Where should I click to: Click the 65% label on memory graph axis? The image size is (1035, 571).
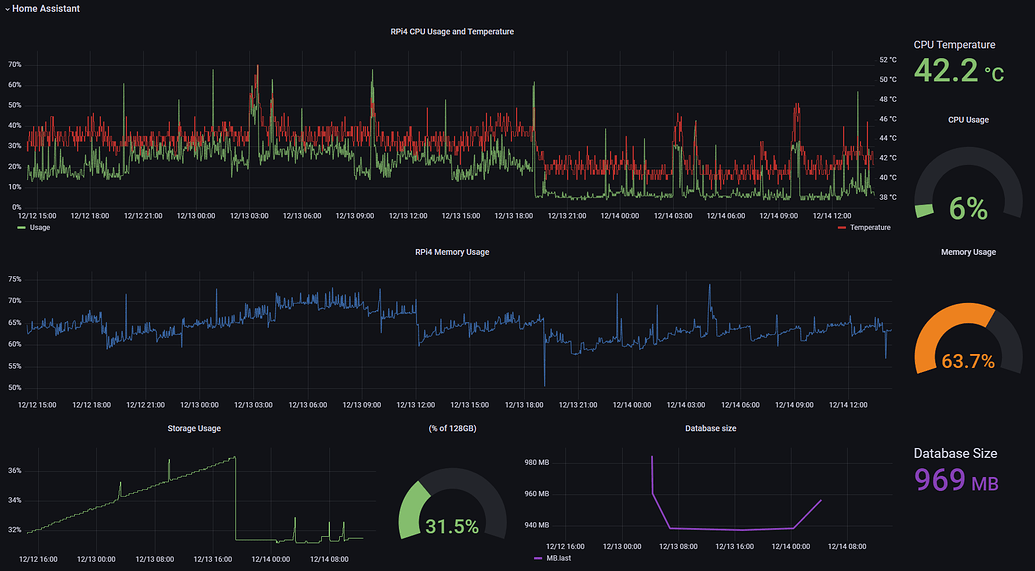click(x=15, y=323)
